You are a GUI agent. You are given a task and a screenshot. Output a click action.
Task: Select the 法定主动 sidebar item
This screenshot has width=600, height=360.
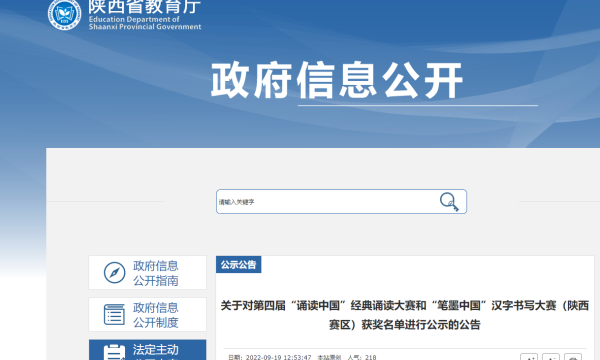147,350
